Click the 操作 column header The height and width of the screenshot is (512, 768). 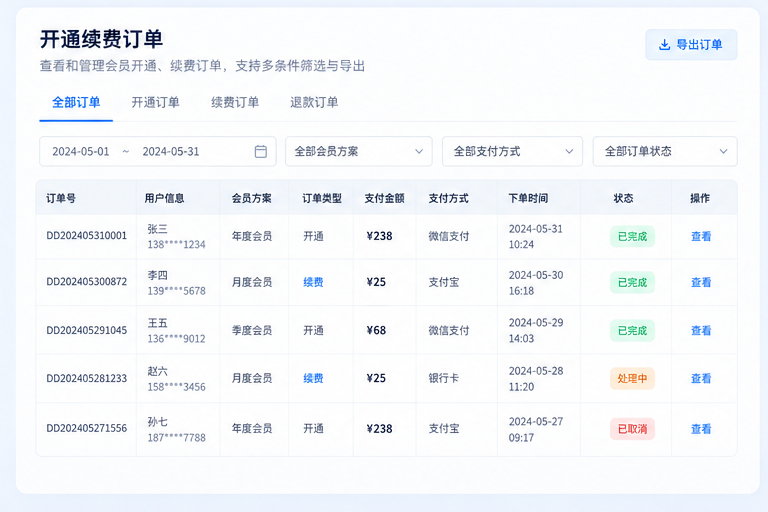(x=700, y=198)
